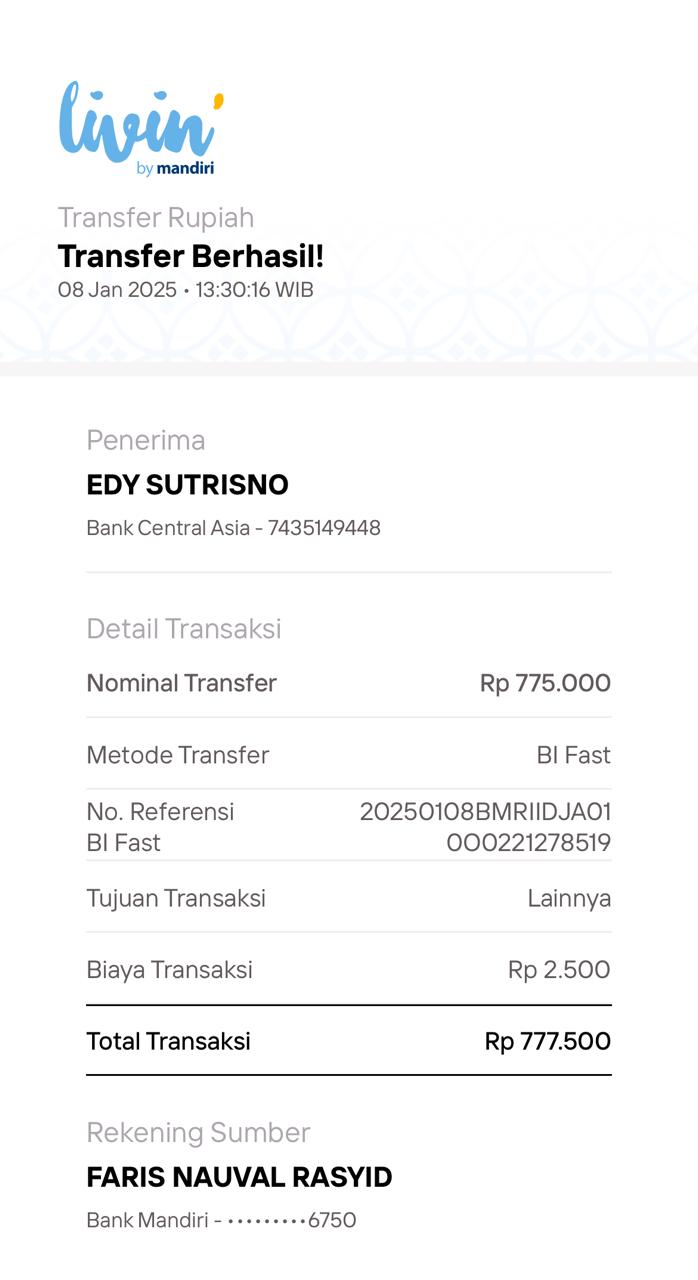The width and height of the screenshot is (698, 1280).
Task: Tap the "Detail Transaksi" section heading
Action: coord(183,628)
